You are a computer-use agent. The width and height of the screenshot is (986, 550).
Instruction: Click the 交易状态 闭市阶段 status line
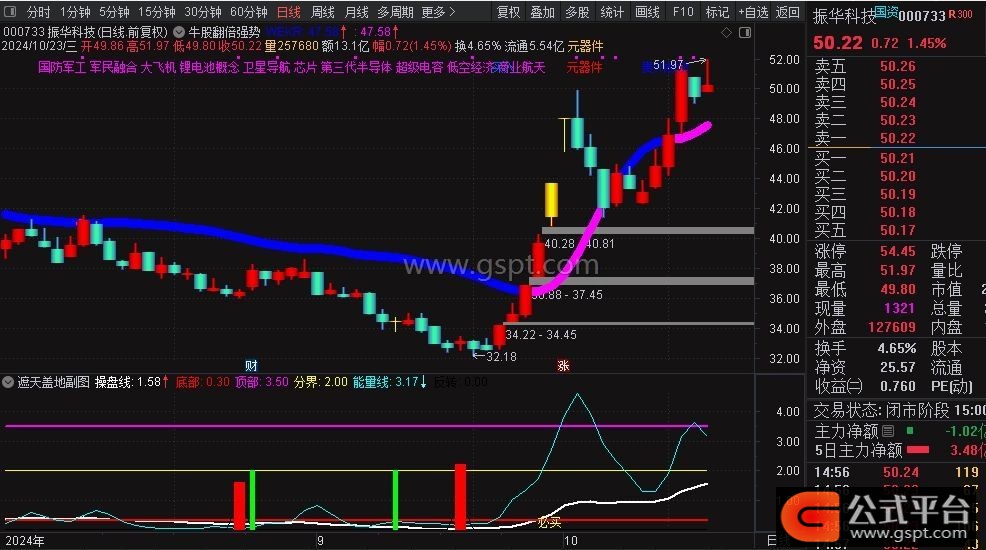tap(900, 410)
